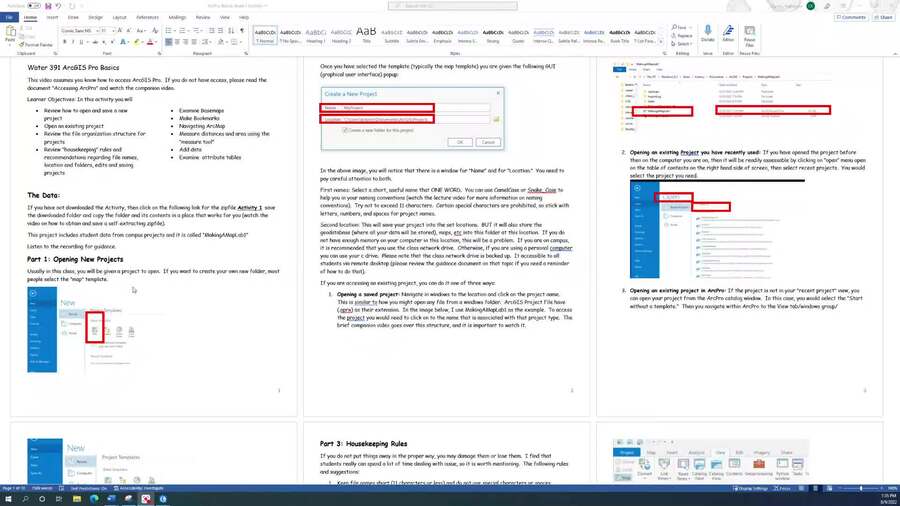This screenshot has width=900, height=506.
Task: Align text right
Action: (186, 42)
